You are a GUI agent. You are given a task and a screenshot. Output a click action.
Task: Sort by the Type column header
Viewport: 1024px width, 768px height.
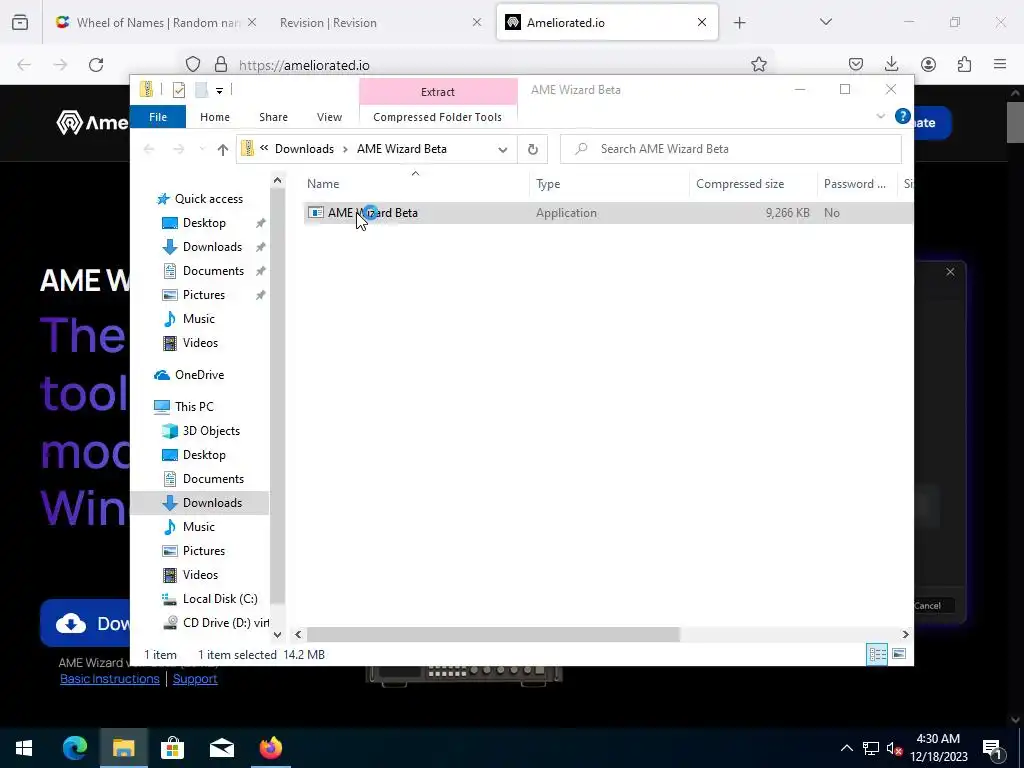click(548, 184)
